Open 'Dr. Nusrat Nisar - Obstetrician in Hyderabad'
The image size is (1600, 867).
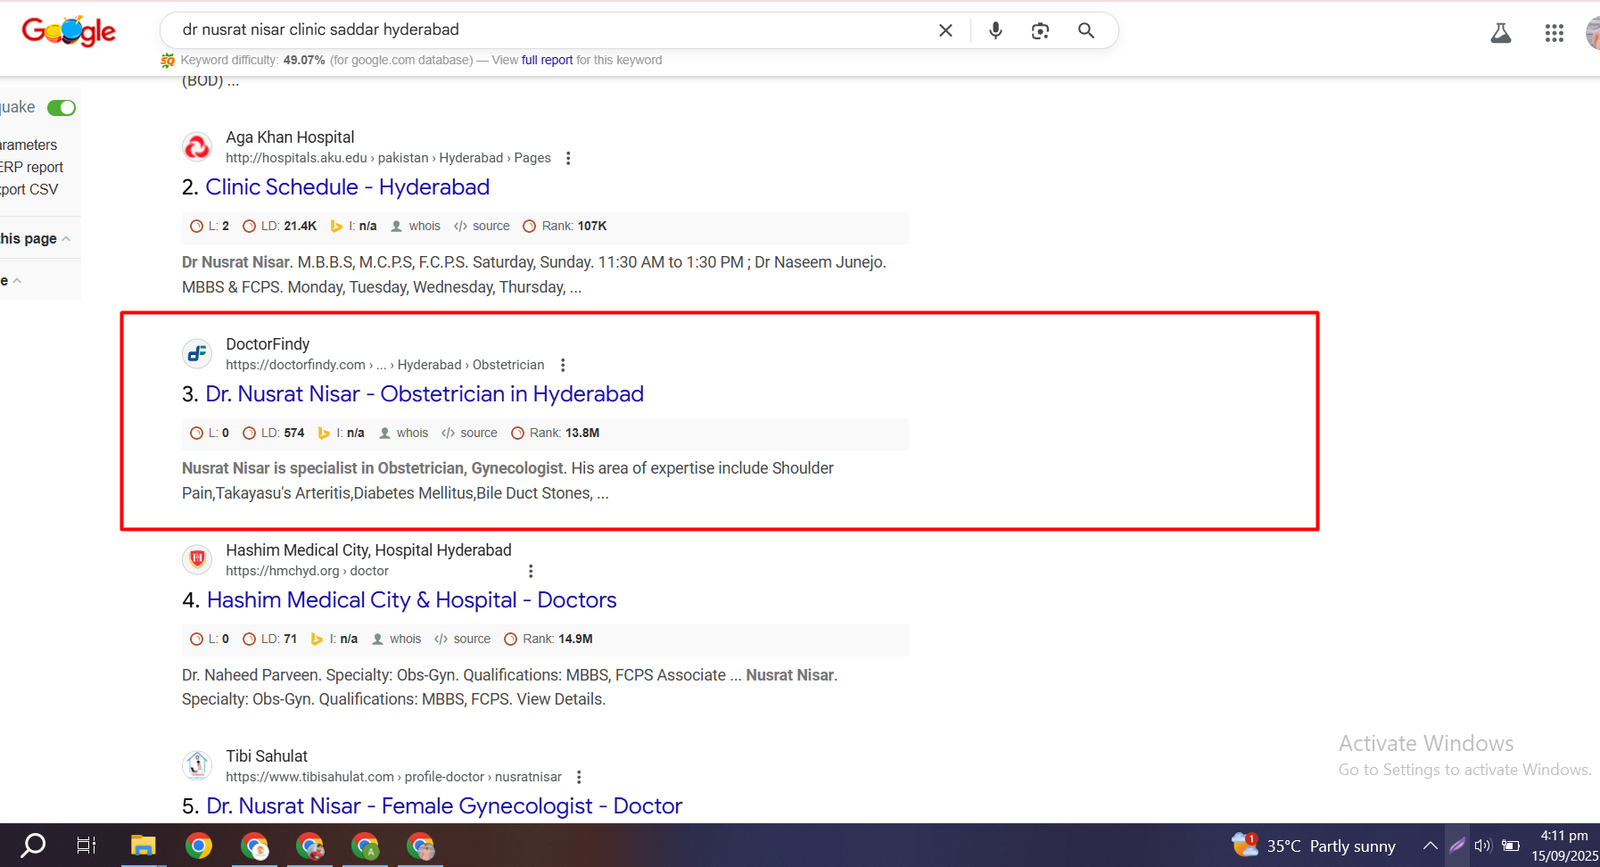(x=424, y=394)
